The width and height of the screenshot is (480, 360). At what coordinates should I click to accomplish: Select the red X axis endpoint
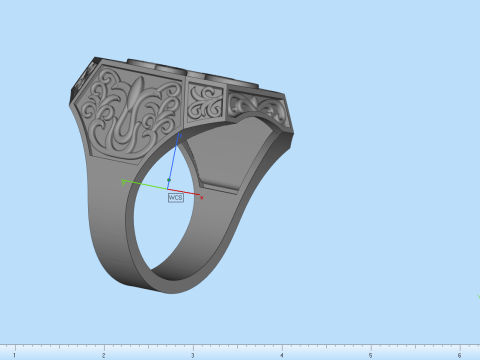[x=201, y=198]
